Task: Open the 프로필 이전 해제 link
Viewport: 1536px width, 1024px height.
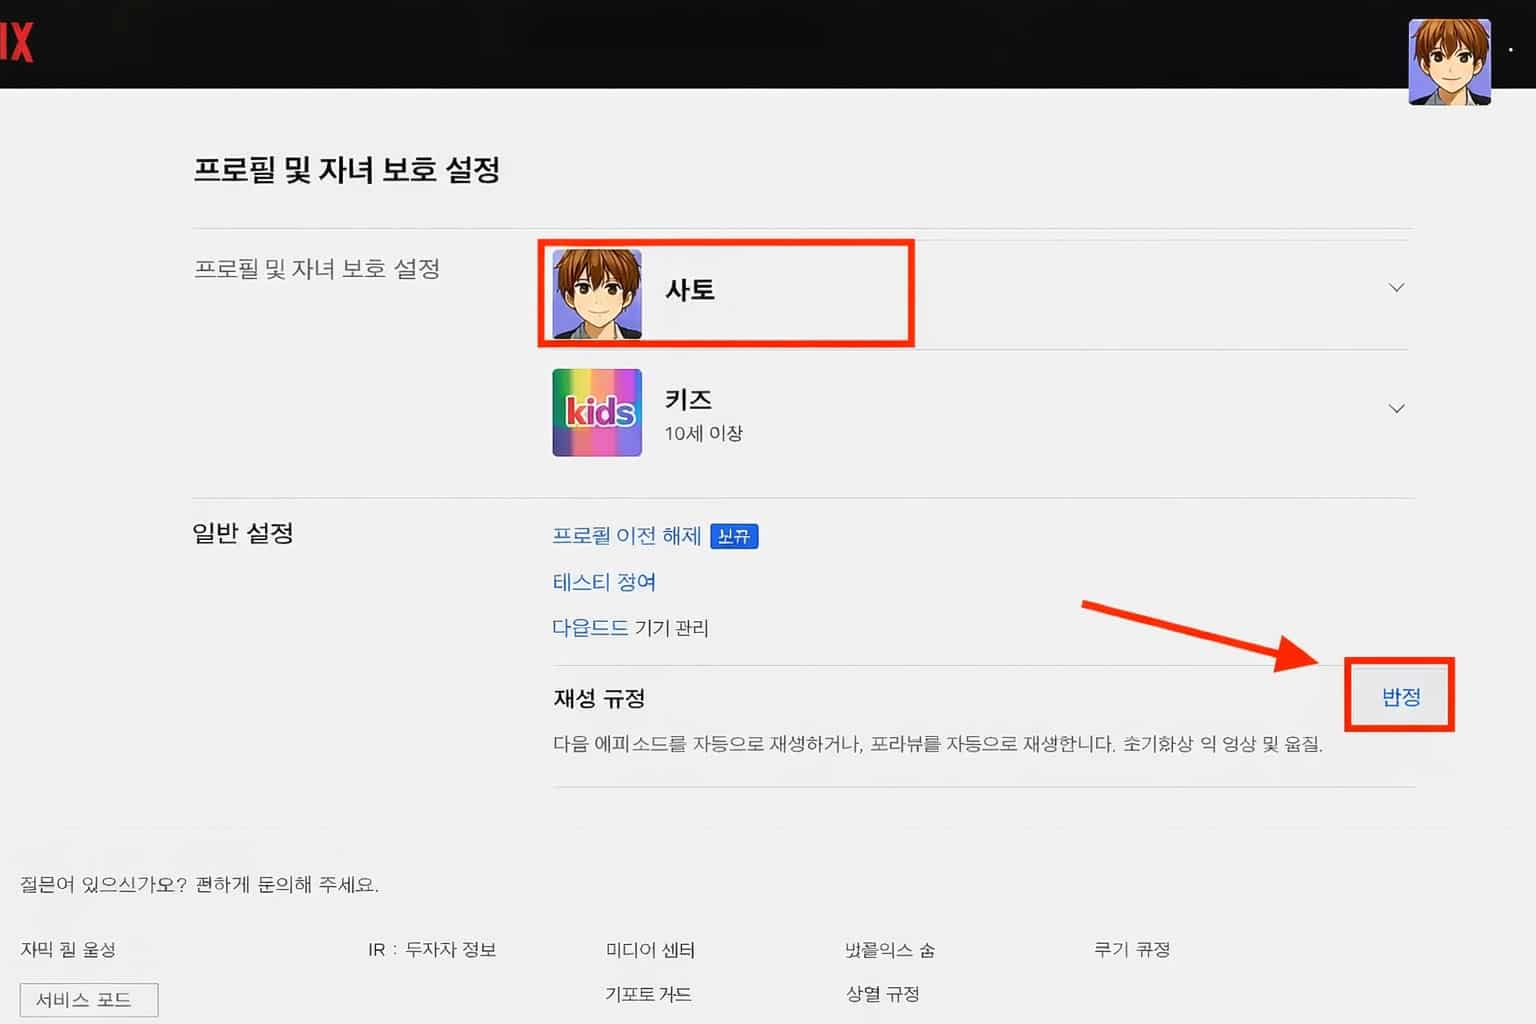Action: pos(627,536)
